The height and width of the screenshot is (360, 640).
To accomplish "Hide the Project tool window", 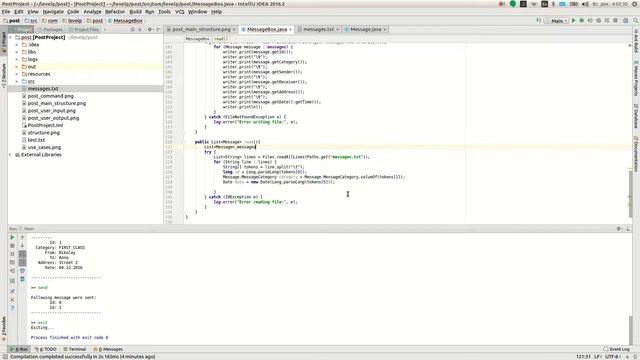I will [x=158, y=29].
